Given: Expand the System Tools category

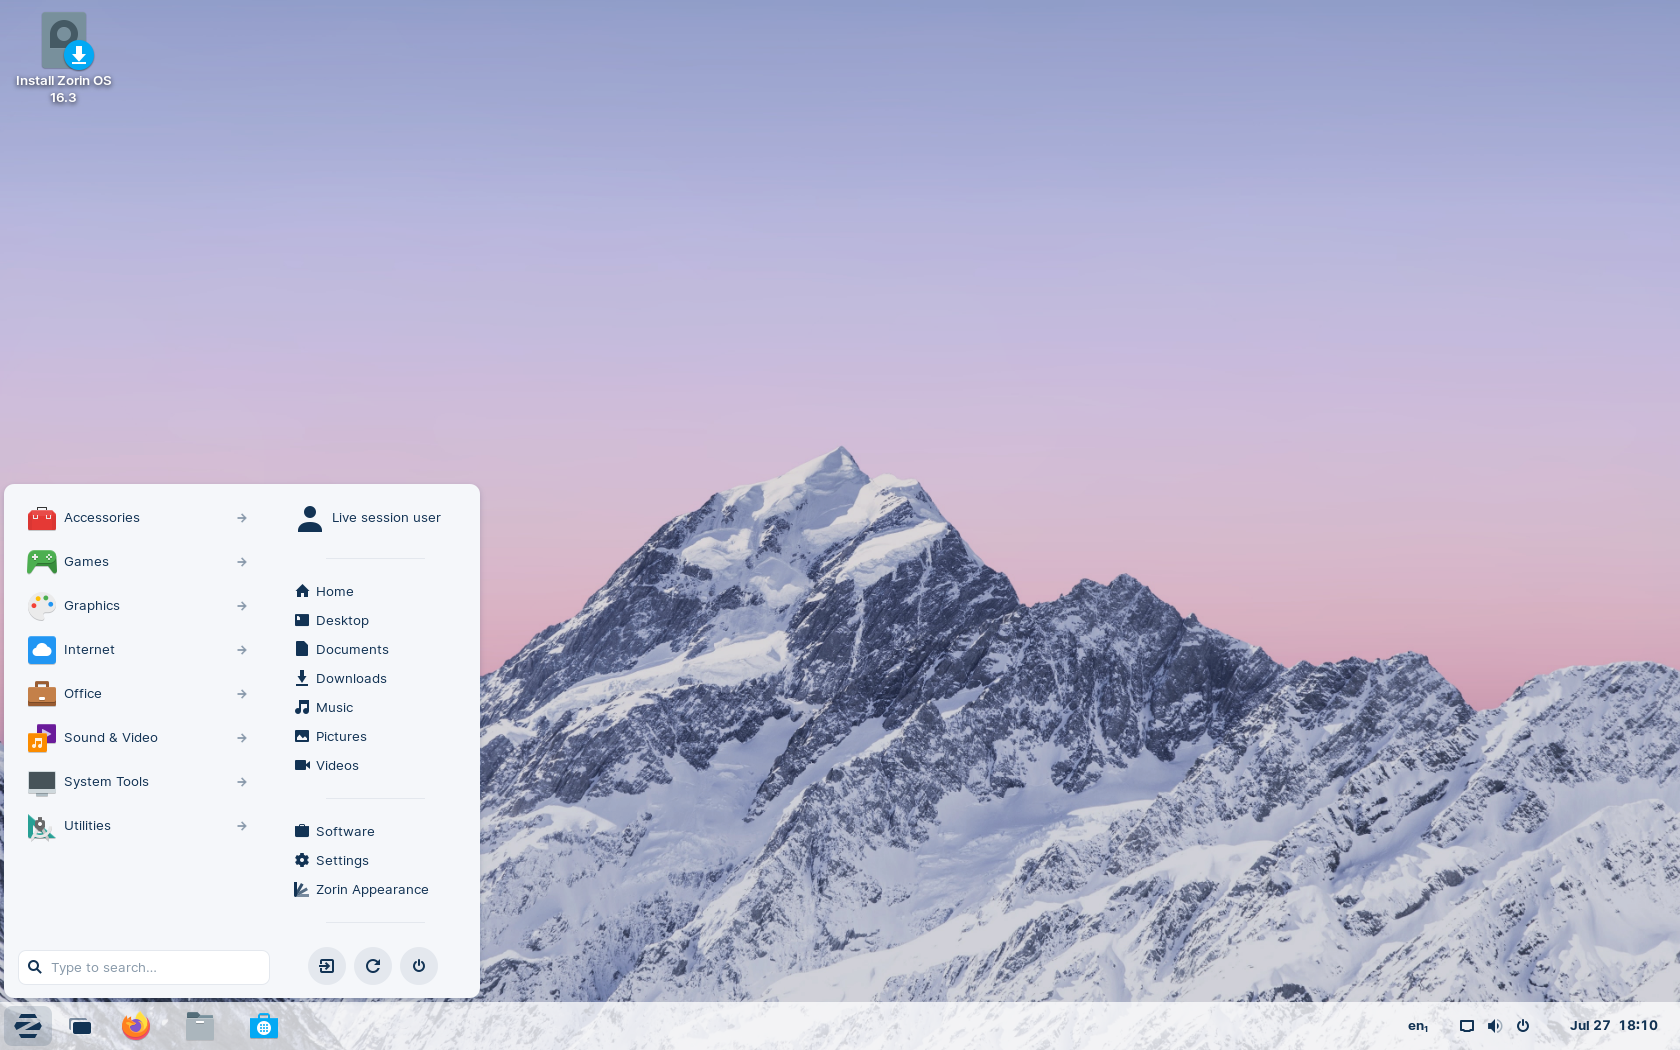Looking at the screenshot, I should pyautogui.click(x=106, y=782).
